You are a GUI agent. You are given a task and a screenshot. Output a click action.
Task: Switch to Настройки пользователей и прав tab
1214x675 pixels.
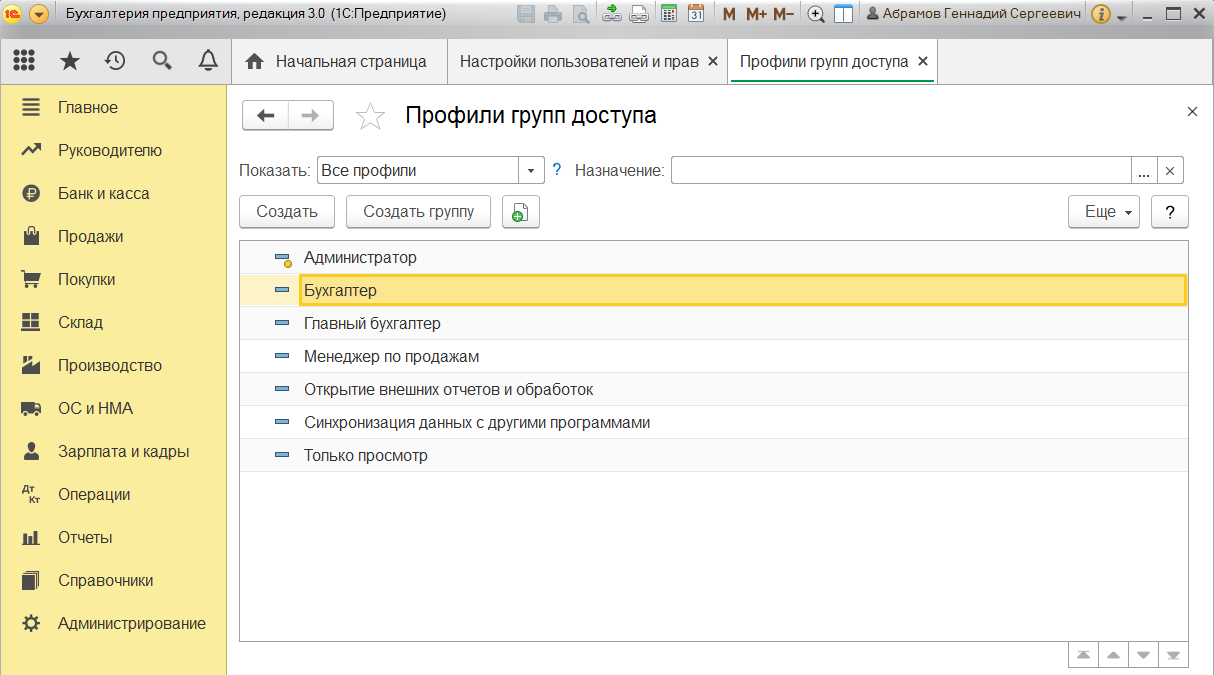coord(579,61)
